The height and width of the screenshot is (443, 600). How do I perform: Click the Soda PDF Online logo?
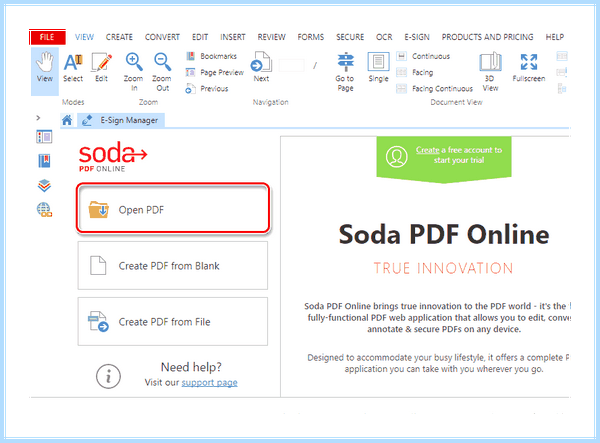point(112,157)
